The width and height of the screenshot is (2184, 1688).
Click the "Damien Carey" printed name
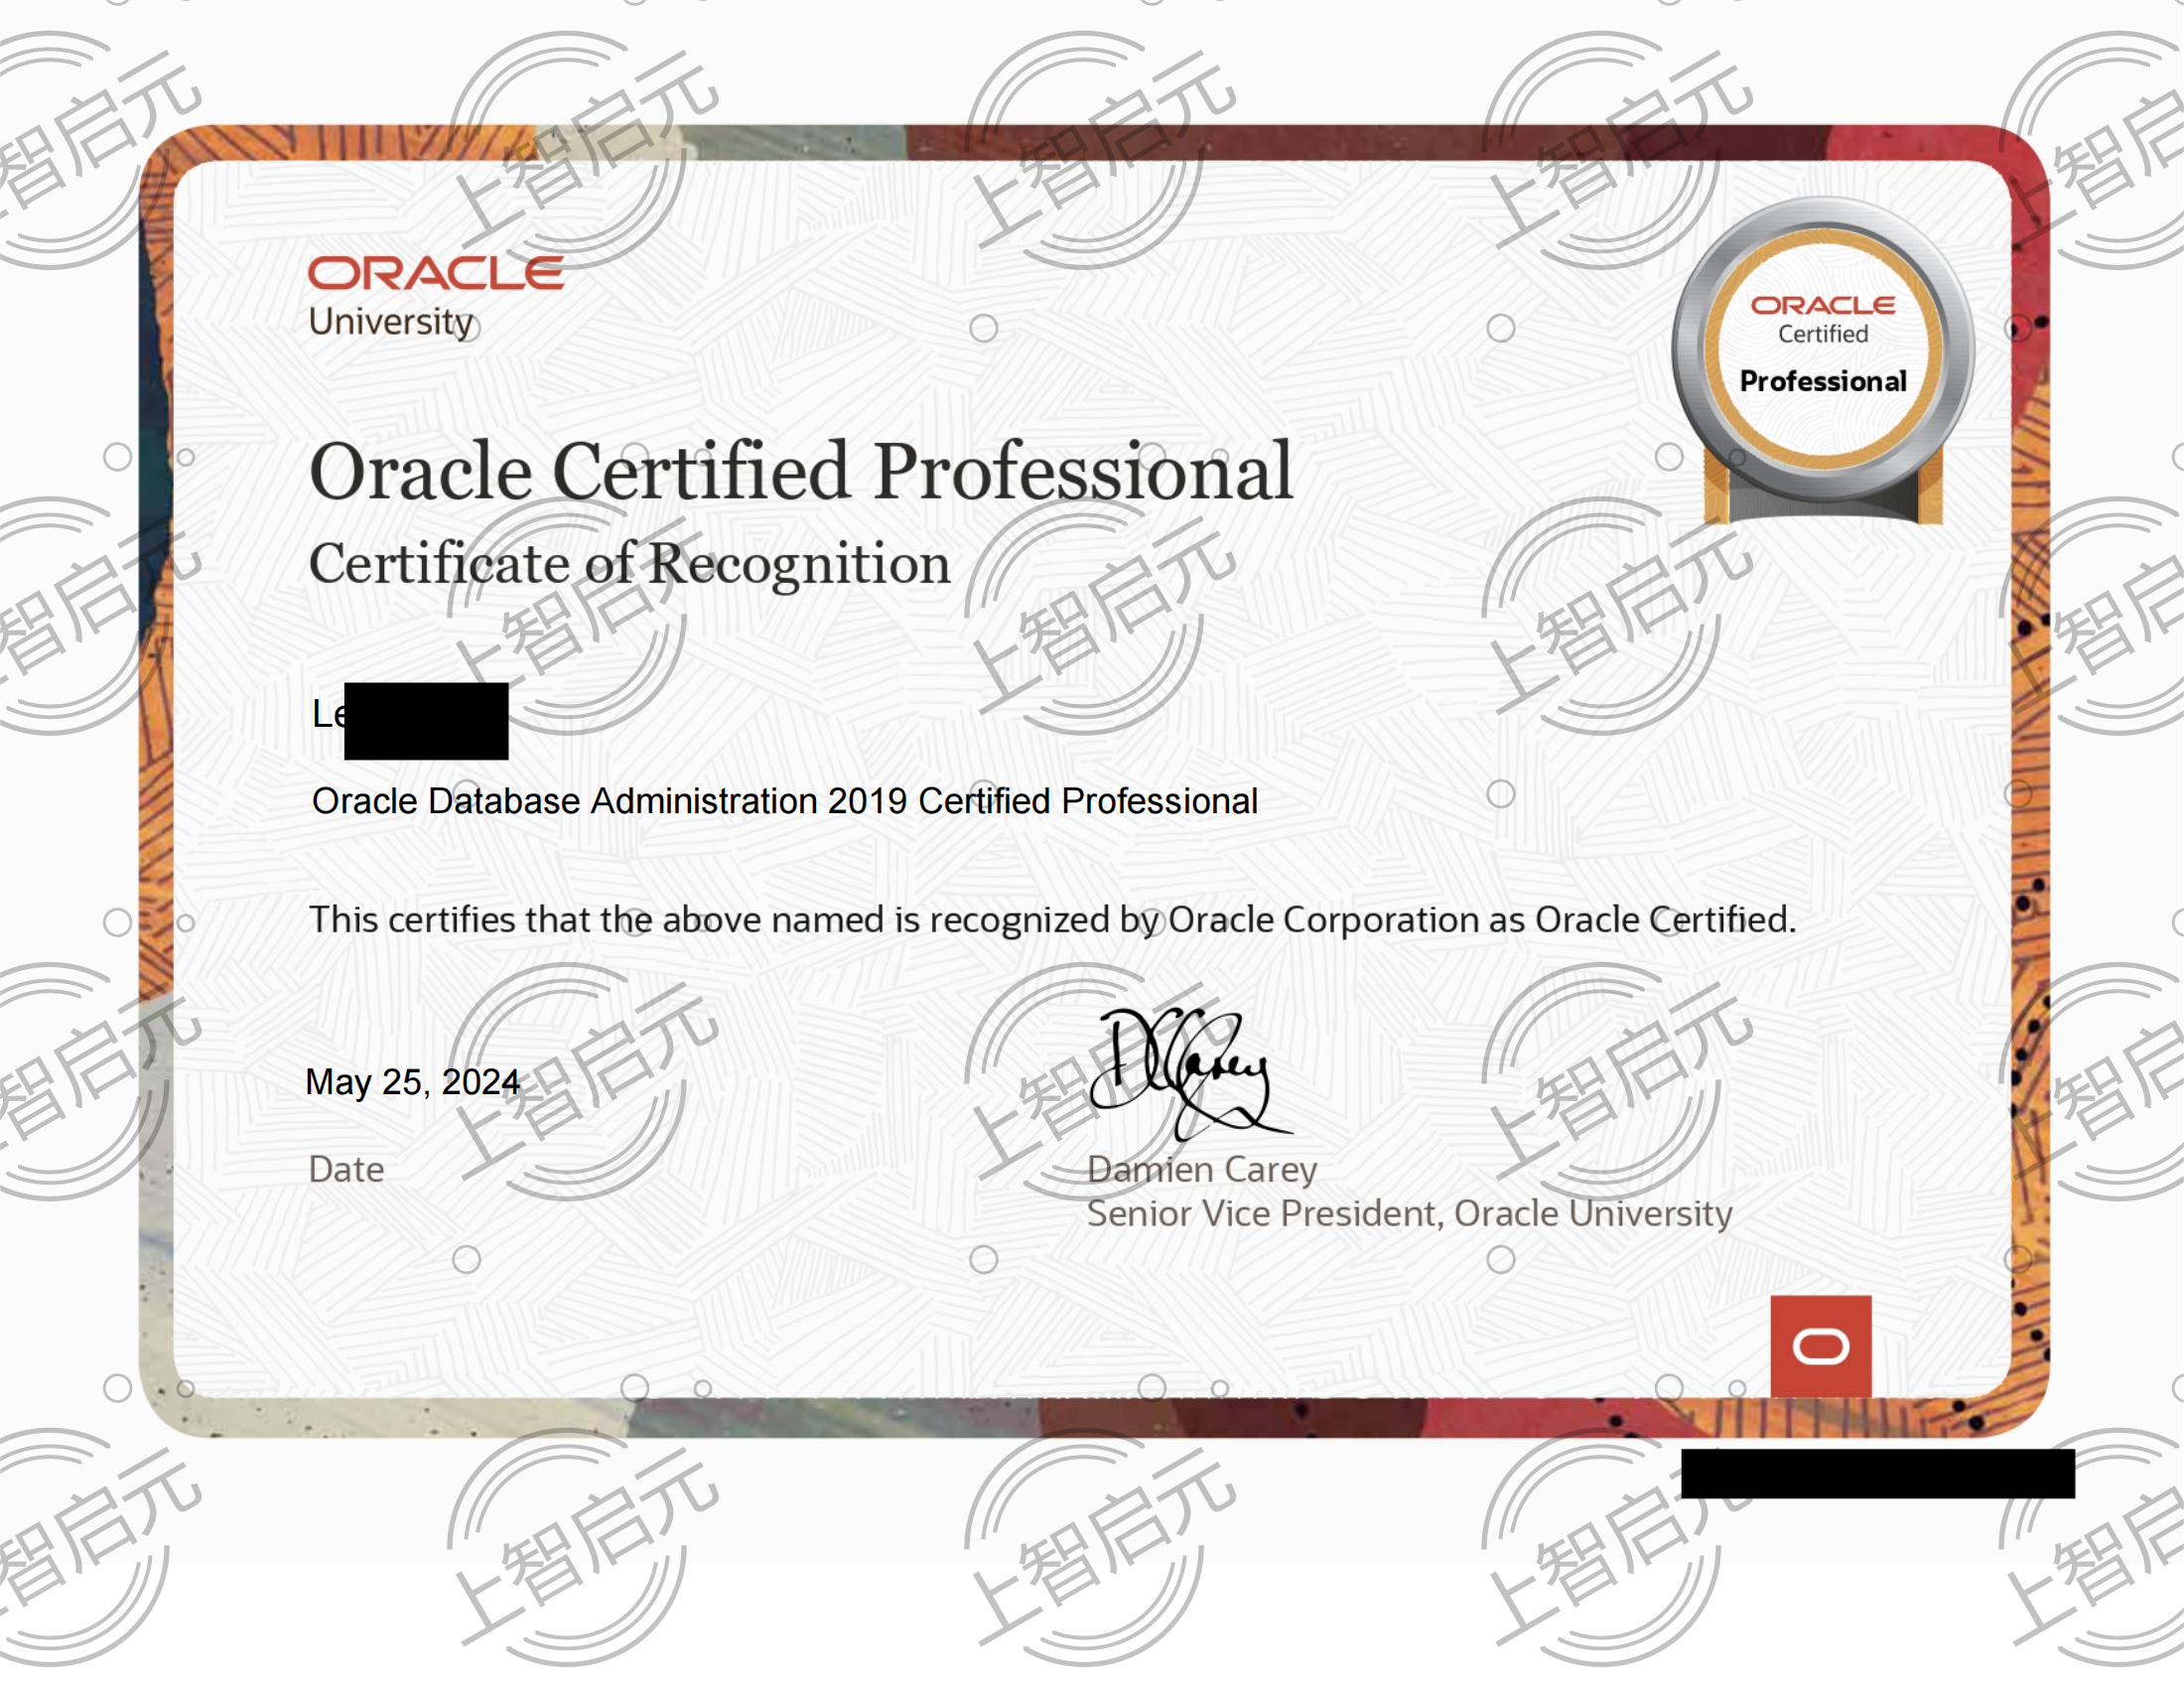coord(1202,1169)
